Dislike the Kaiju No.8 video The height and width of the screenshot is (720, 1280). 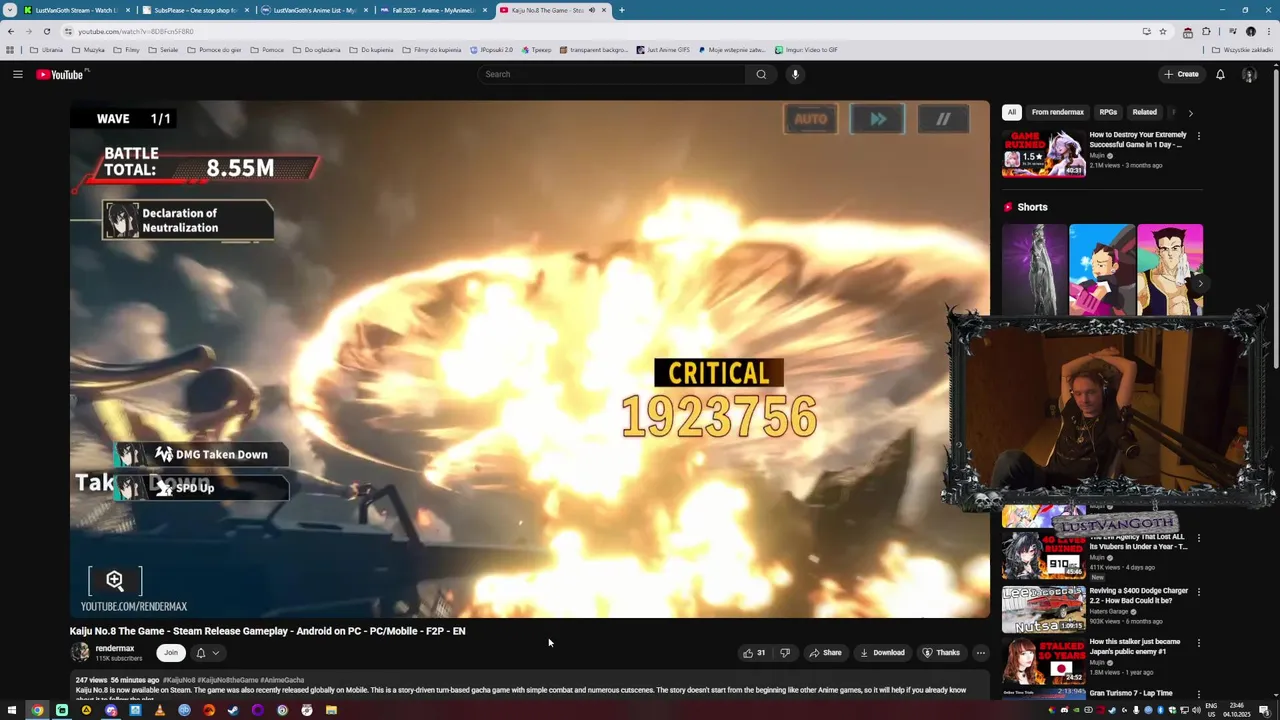coord(785,653)
